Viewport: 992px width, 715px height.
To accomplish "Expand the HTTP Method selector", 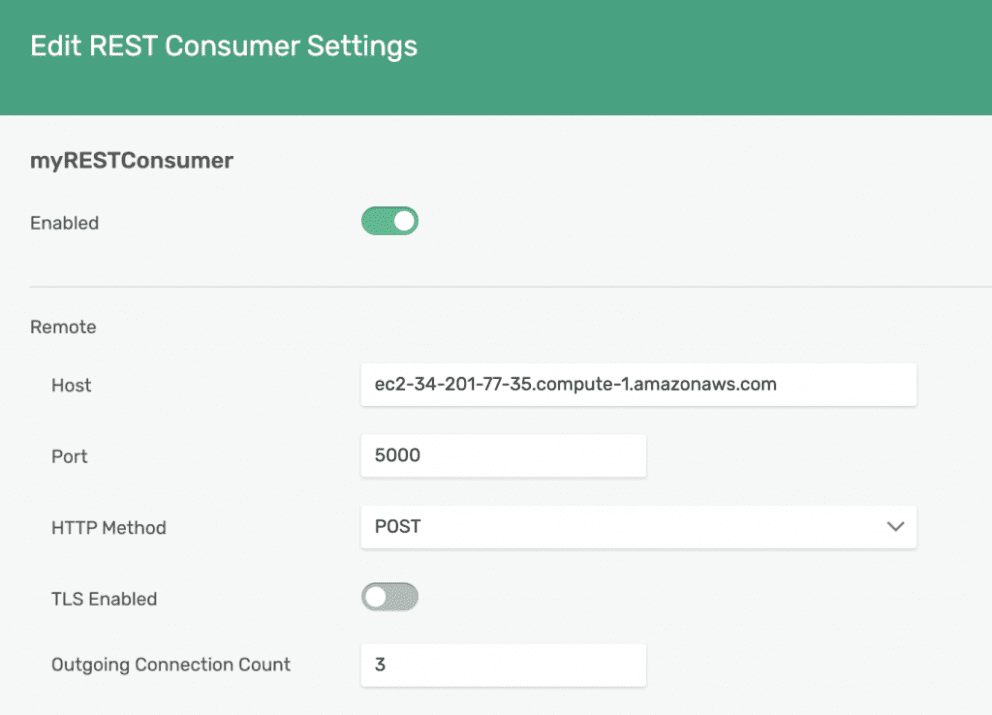I will point(639,527).
